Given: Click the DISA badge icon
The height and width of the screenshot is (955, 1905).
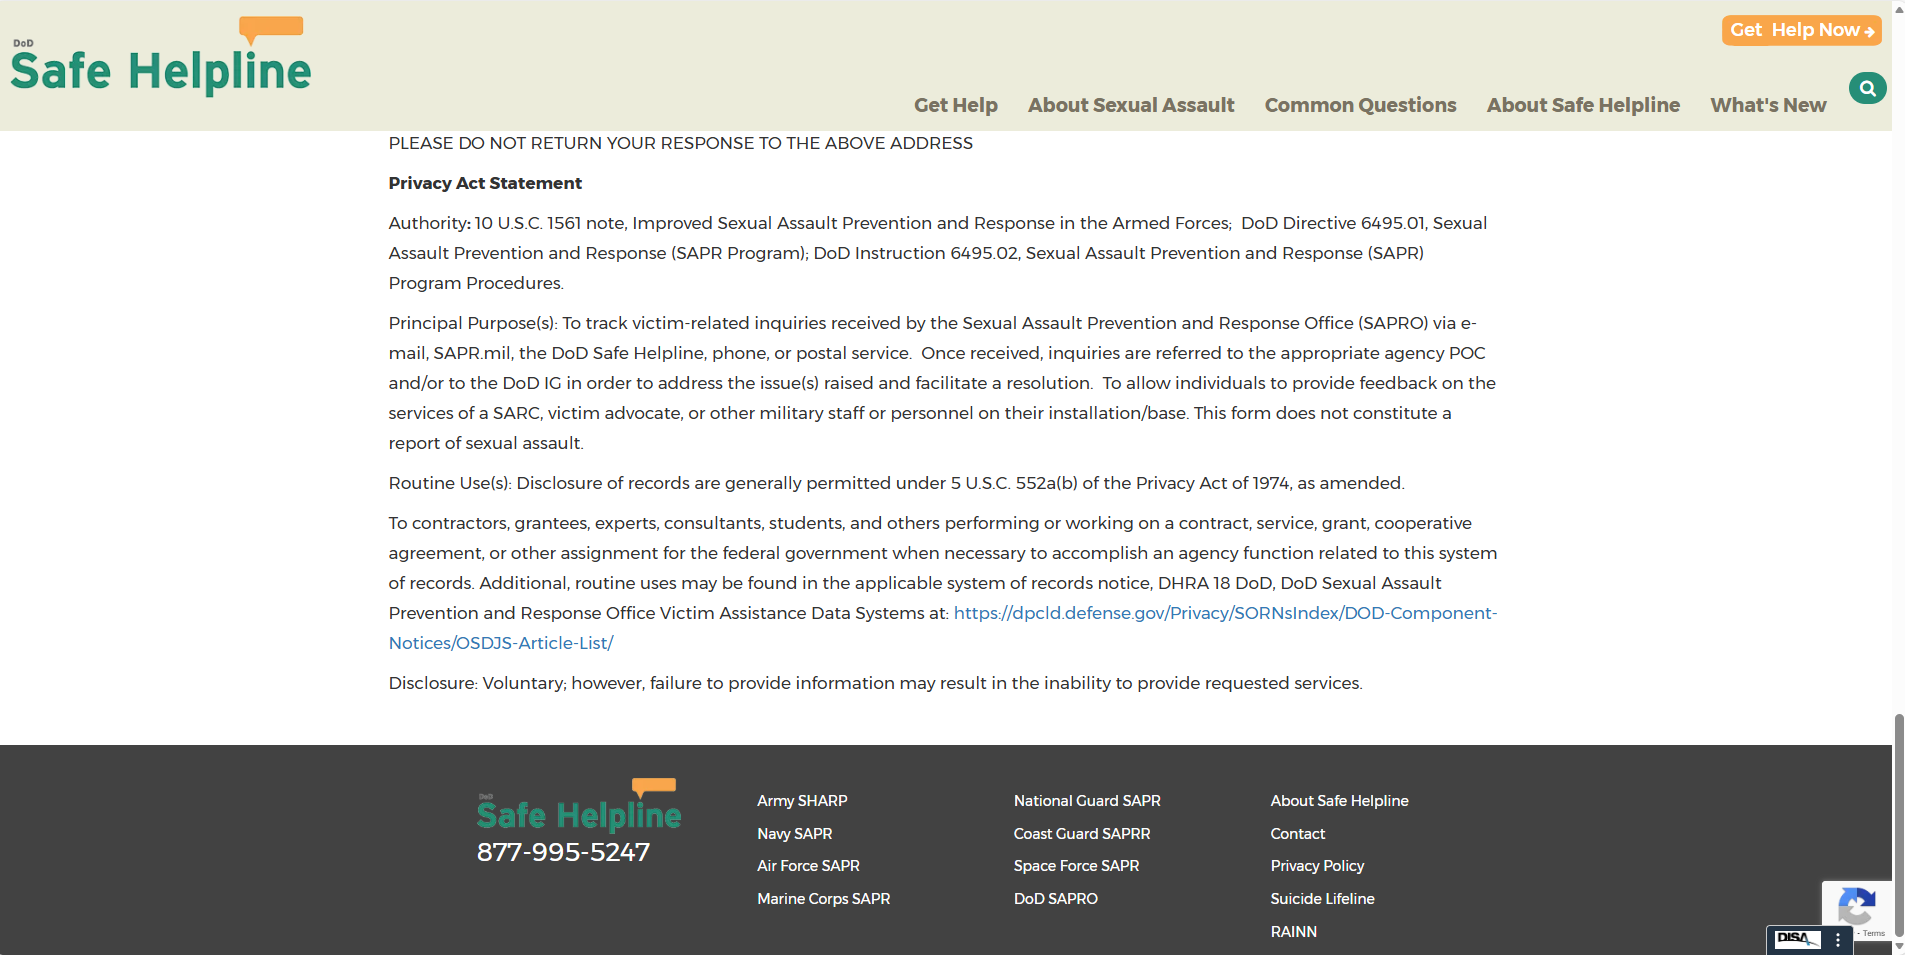Looking at the screenshot, I should (x=1797, y=939).
